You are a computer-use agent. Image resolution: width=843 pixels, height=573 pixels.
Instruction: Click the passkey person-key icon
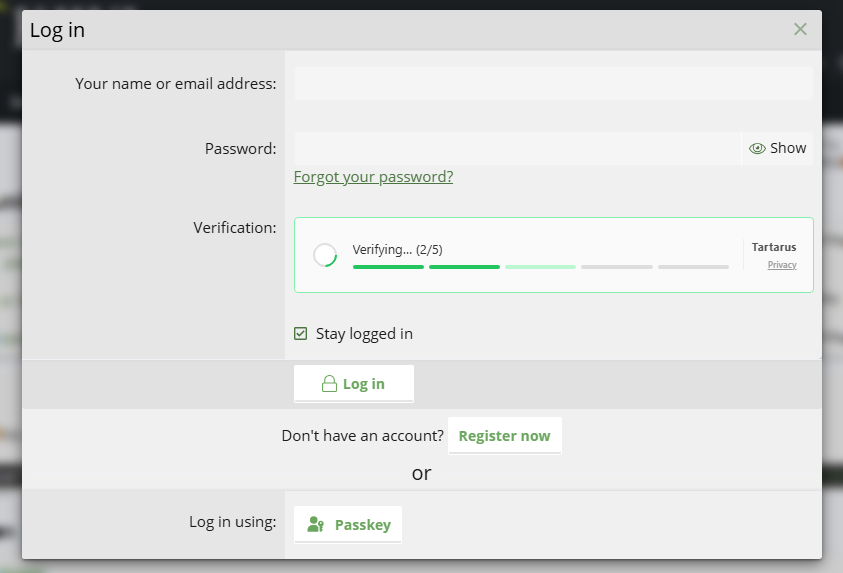click(x=316, y=524)
